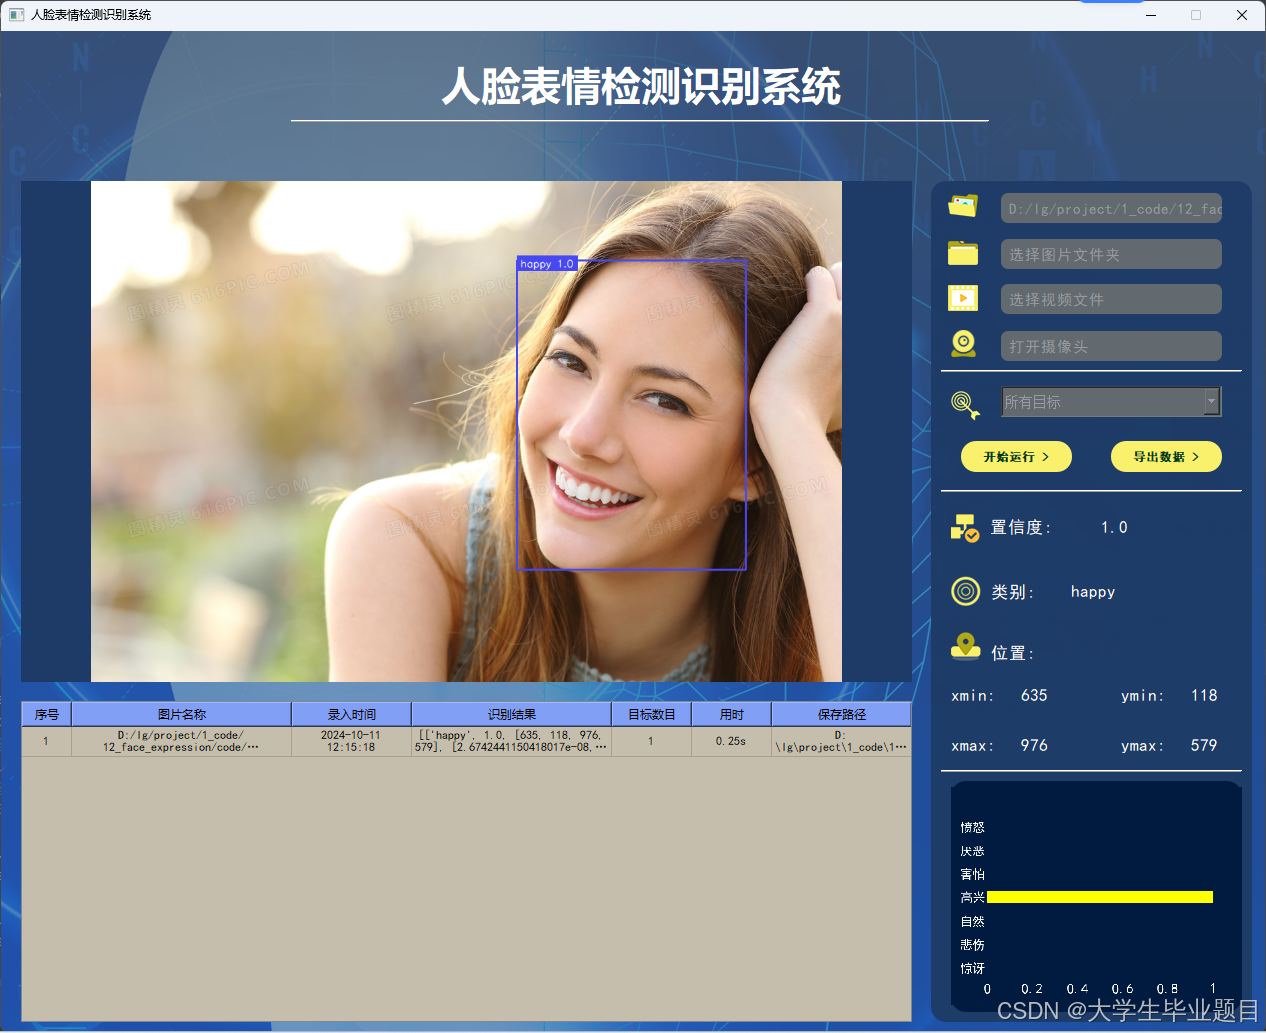Click the category (类别) circular icon
This screenshot has width=1266, height=1033.
(965, 591)
